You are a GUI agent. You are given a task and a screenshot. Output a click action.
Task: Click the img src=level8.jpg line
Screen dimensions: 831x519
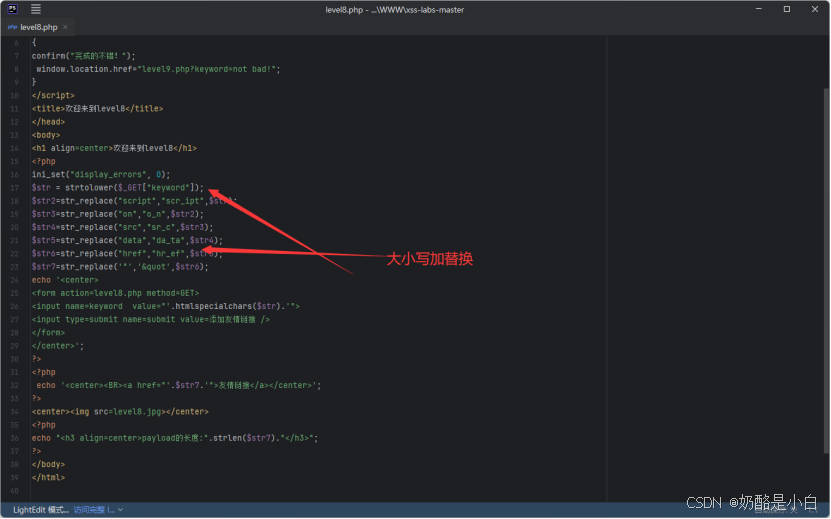click(x=120, y=412)
